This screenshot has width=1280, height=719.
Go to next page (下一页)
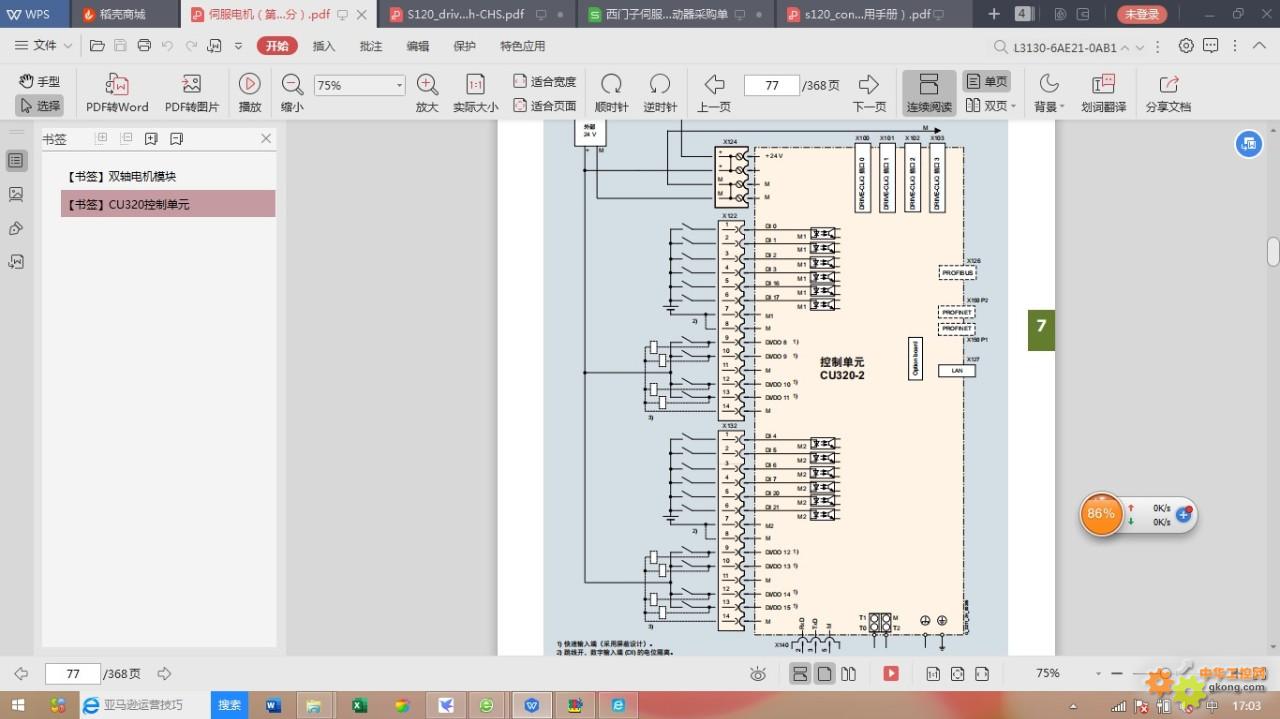click(869, 93)
